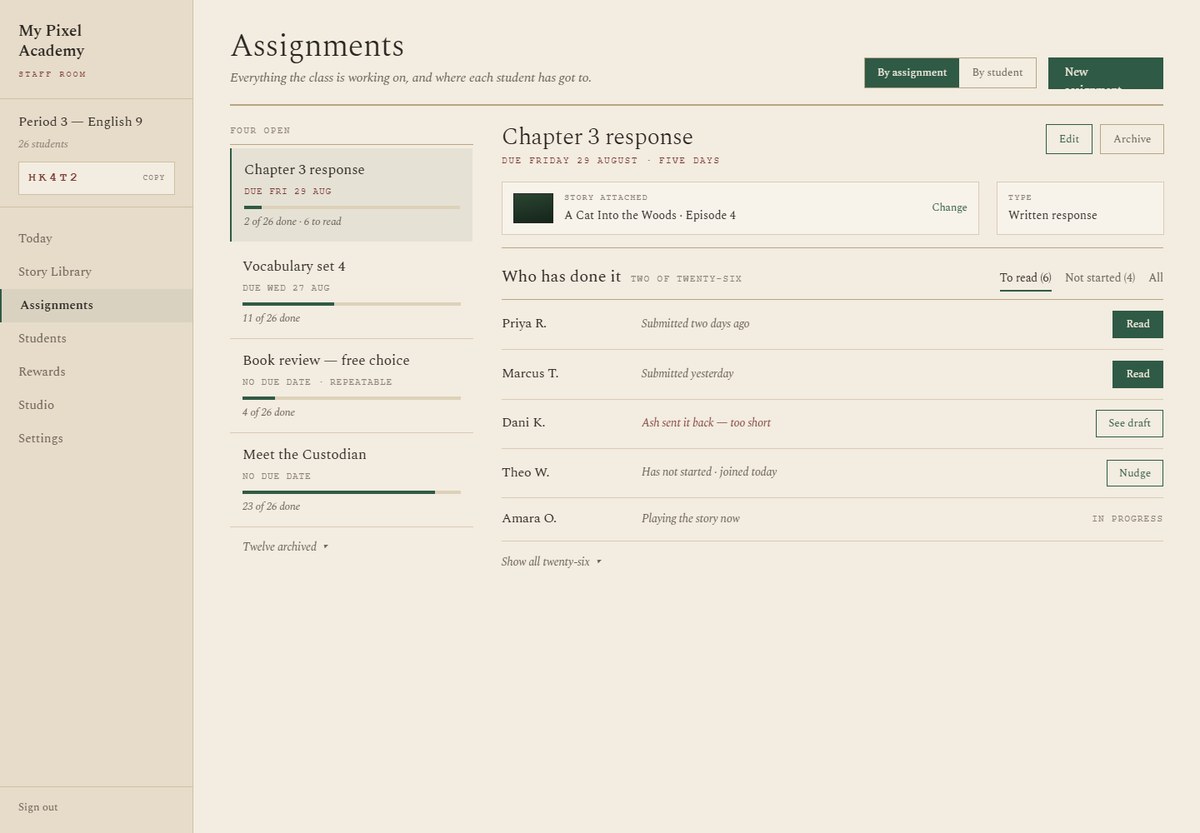Click the IN PROGRESS status label

[1127, 519]
